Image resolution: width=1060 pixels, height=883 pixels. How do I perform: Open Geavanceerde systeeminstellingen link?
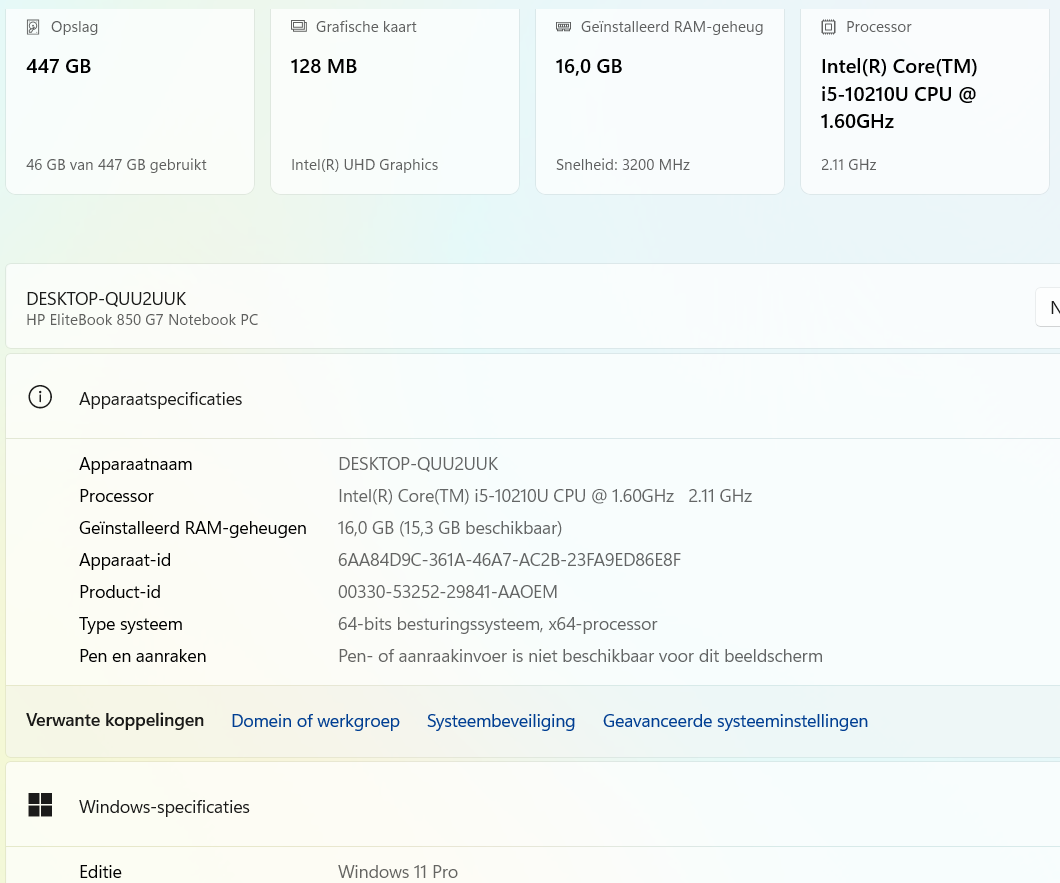click(x=736, y=721)
